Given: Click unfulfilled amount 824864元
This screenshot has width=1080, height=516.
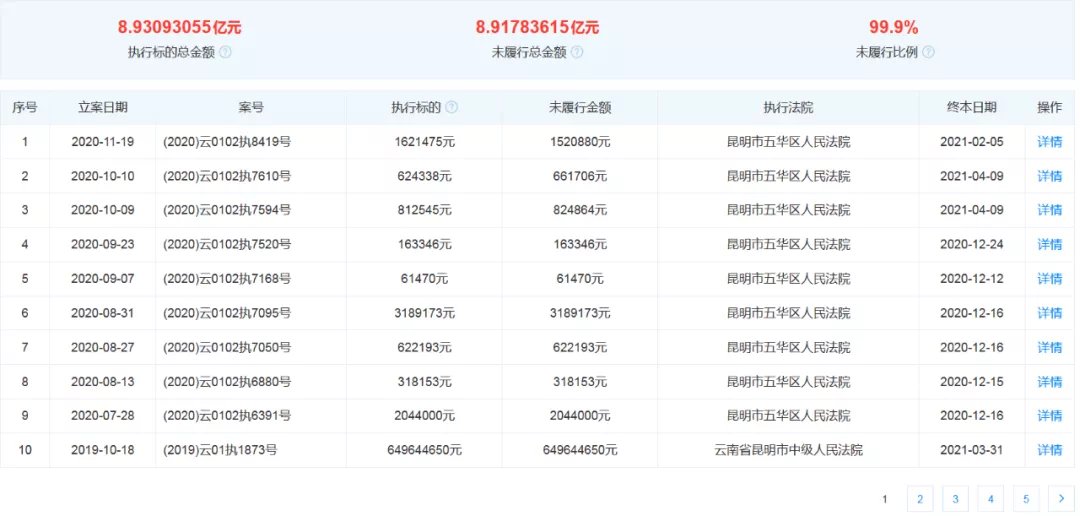Looking at the screenshot, I should [x=580, y=210].
